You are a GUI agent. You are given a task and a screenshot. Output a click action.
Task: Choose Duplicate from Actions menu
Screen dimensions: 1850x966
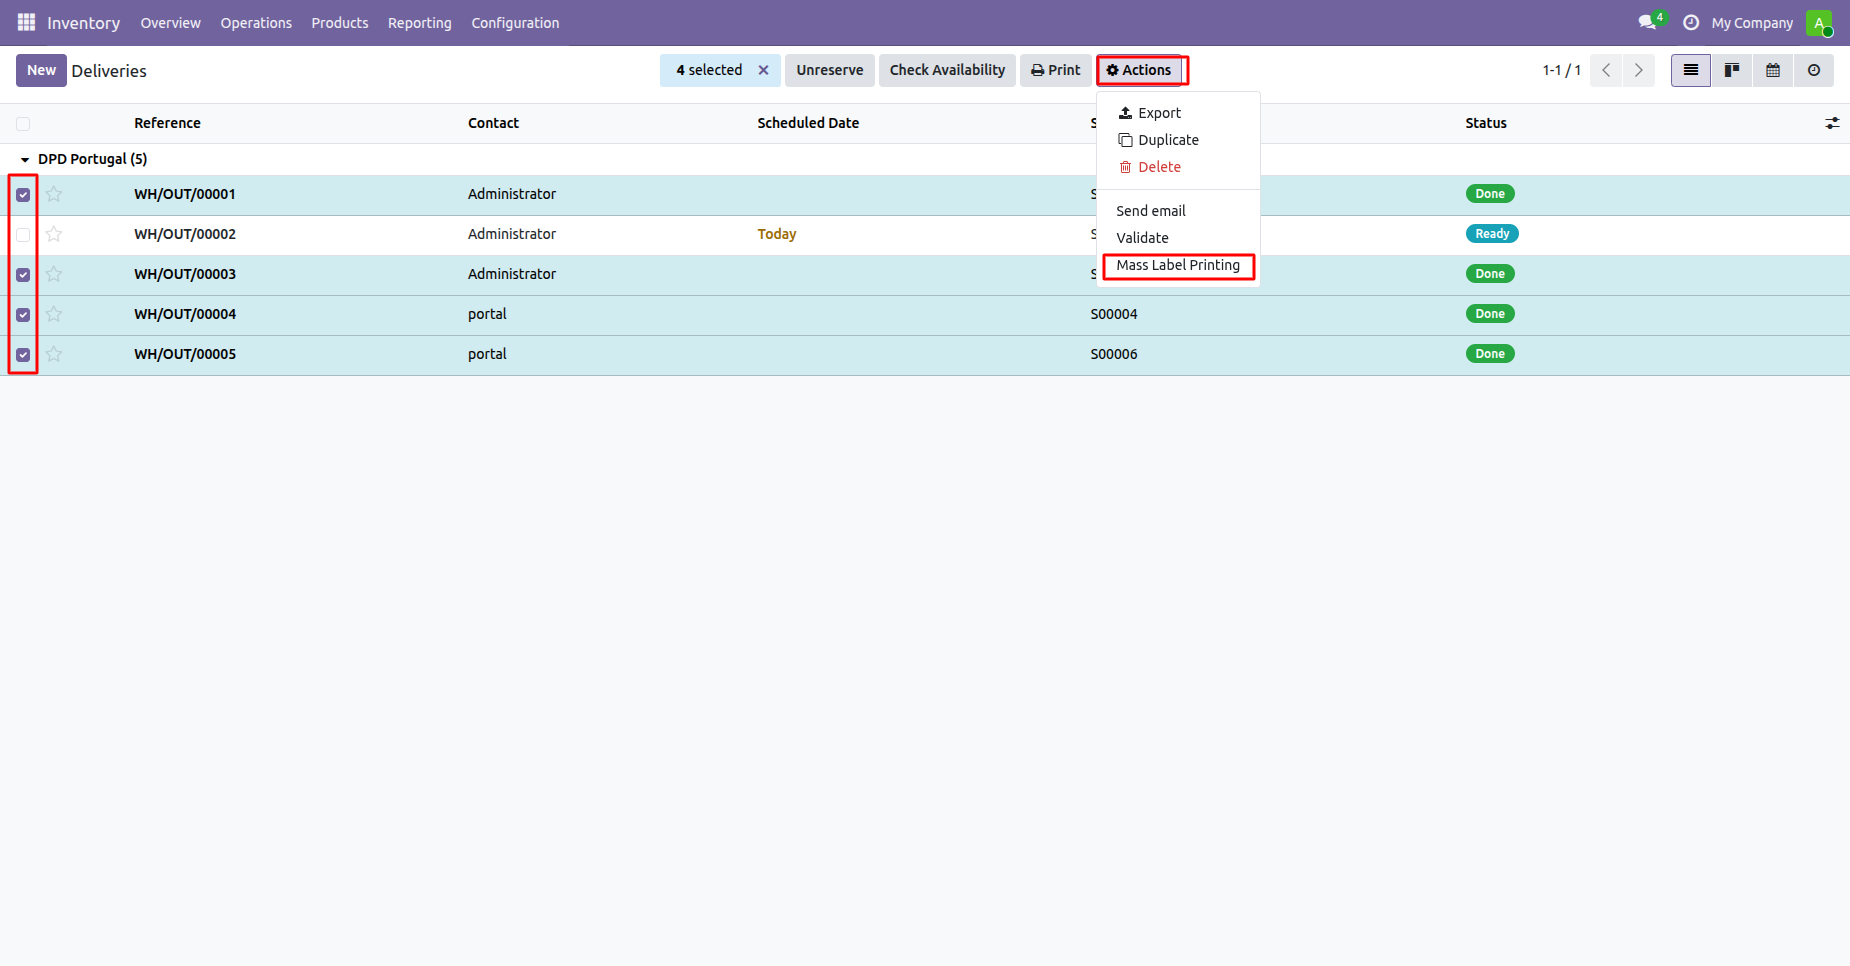(x=1178, y=140)
